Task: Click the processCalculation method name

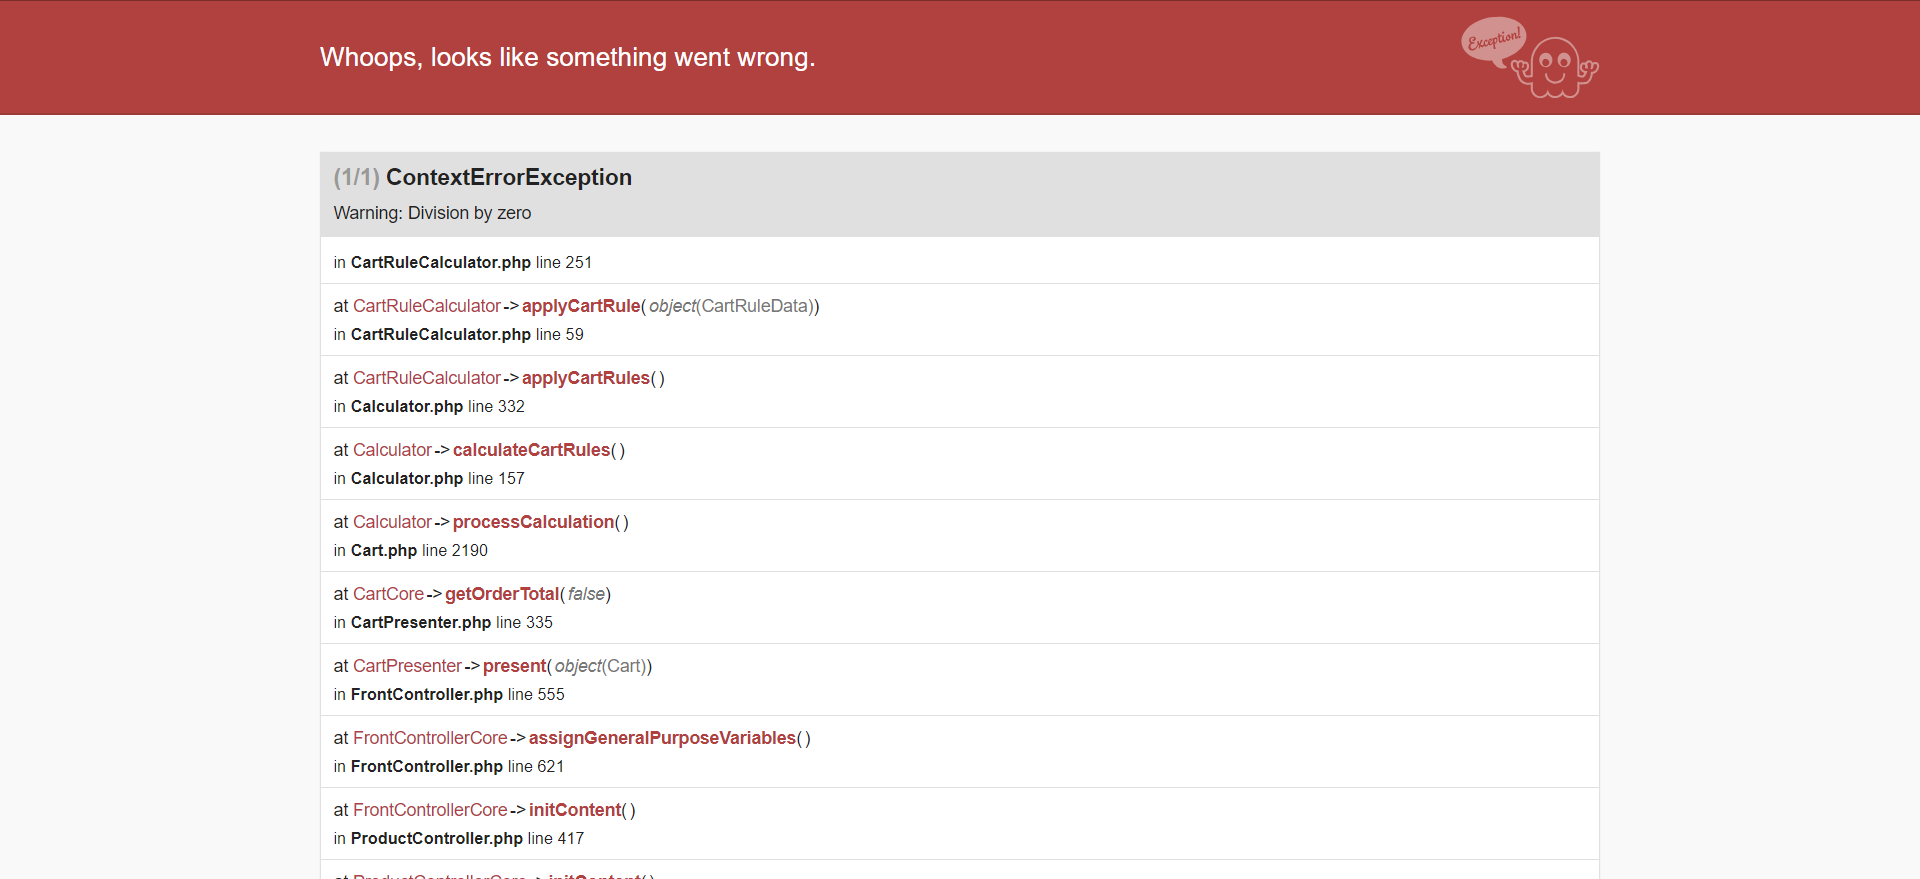Action: (533, 522)
